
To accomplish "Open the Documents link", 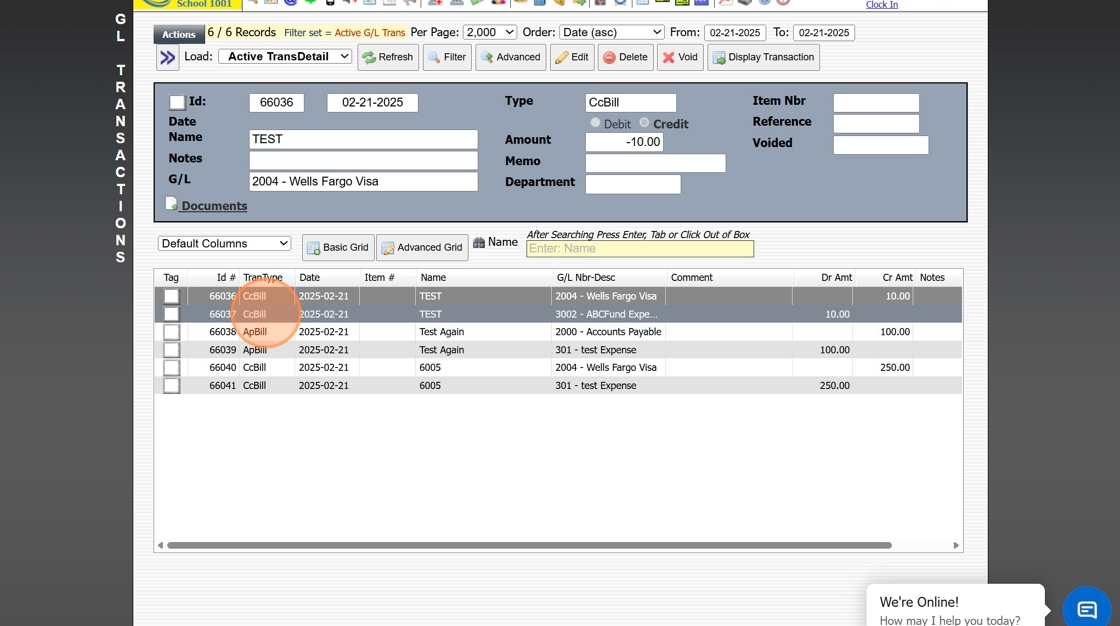I will point(213,206).
